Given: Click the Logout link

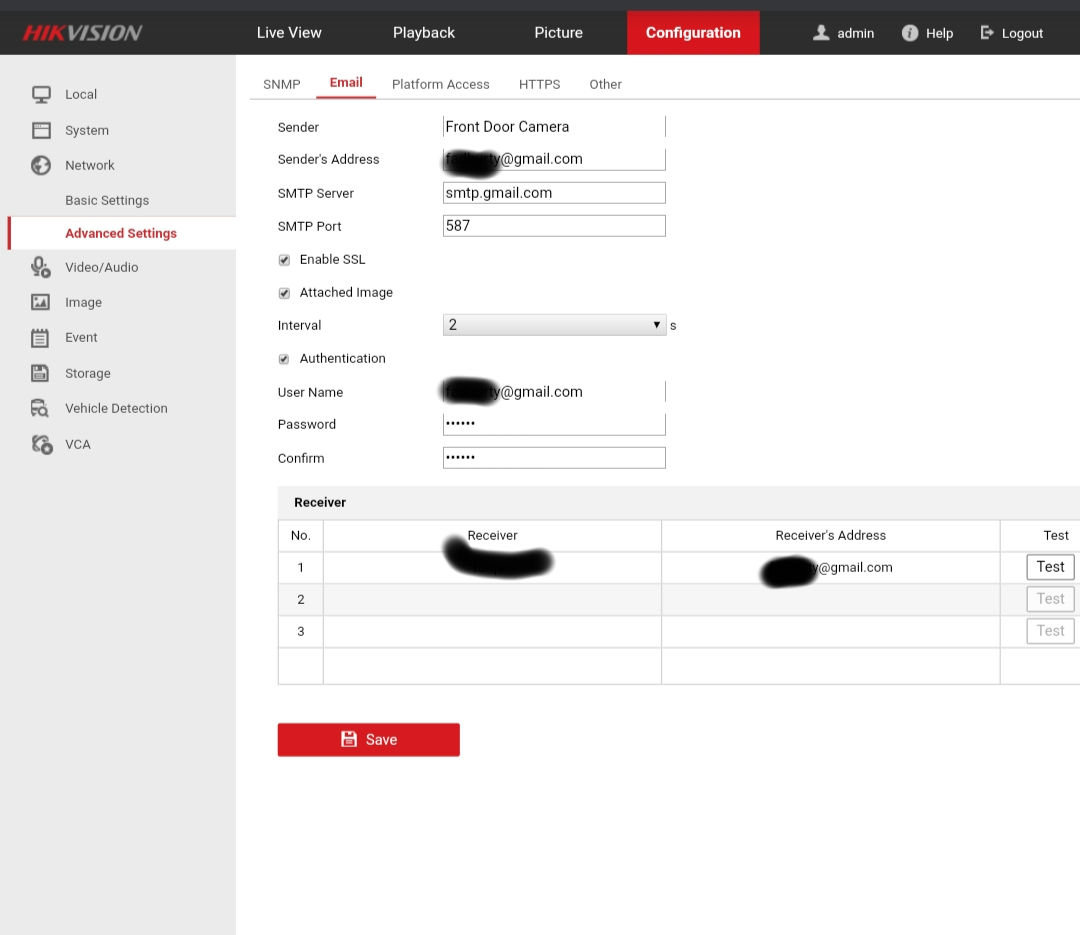Looking at the screenshot, I should click(1012, 33).
